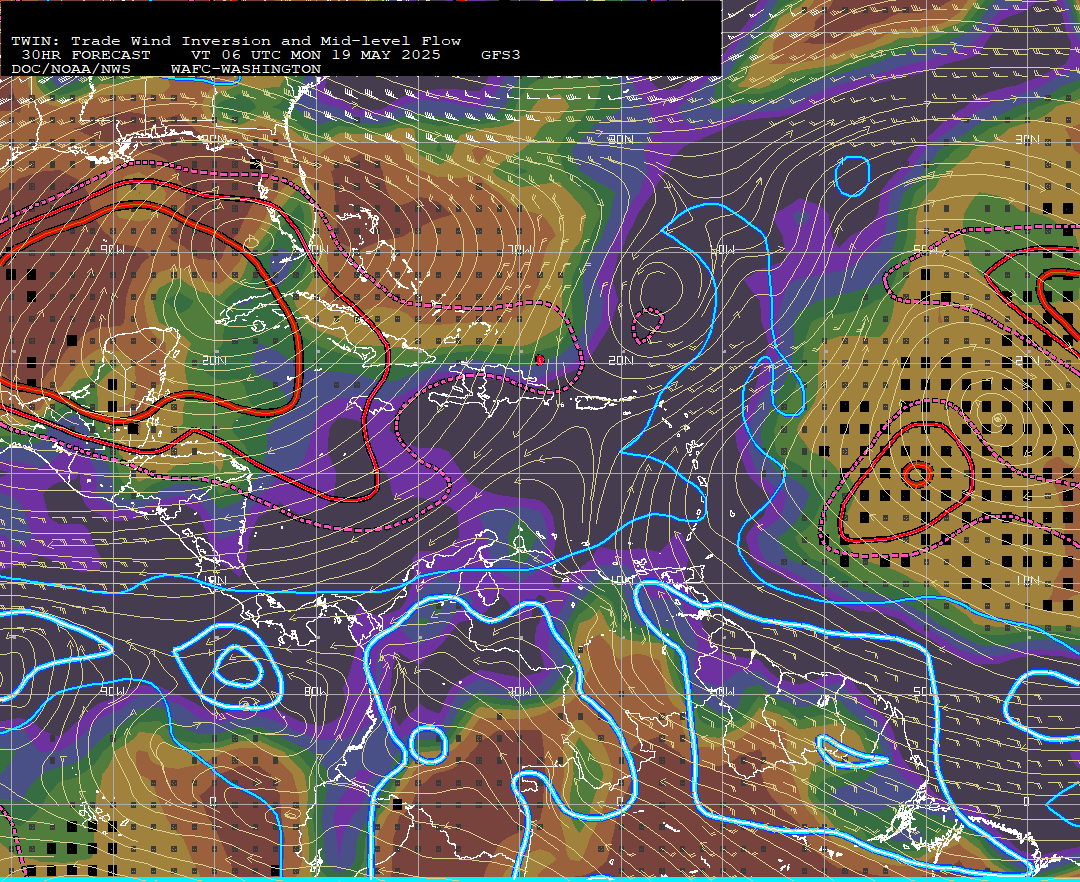Click the "GFS3" model label
Viewport: 1080px width, 882px height.
coord(501,55)
